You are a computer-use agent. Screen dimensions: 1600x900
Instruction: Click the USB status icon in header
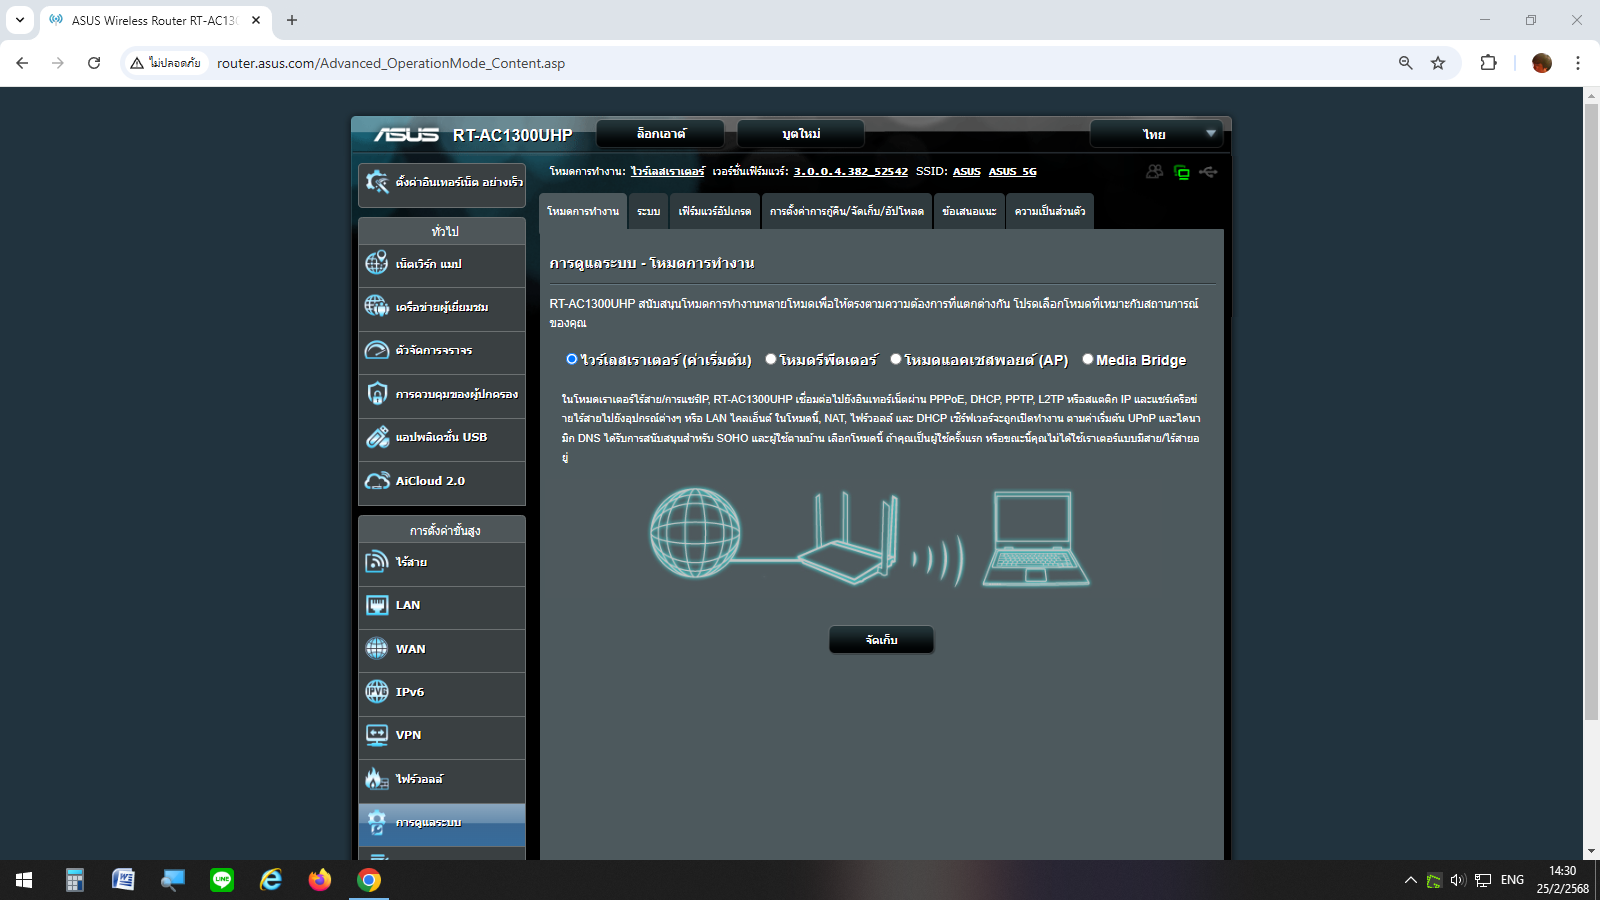(1209, 172)
